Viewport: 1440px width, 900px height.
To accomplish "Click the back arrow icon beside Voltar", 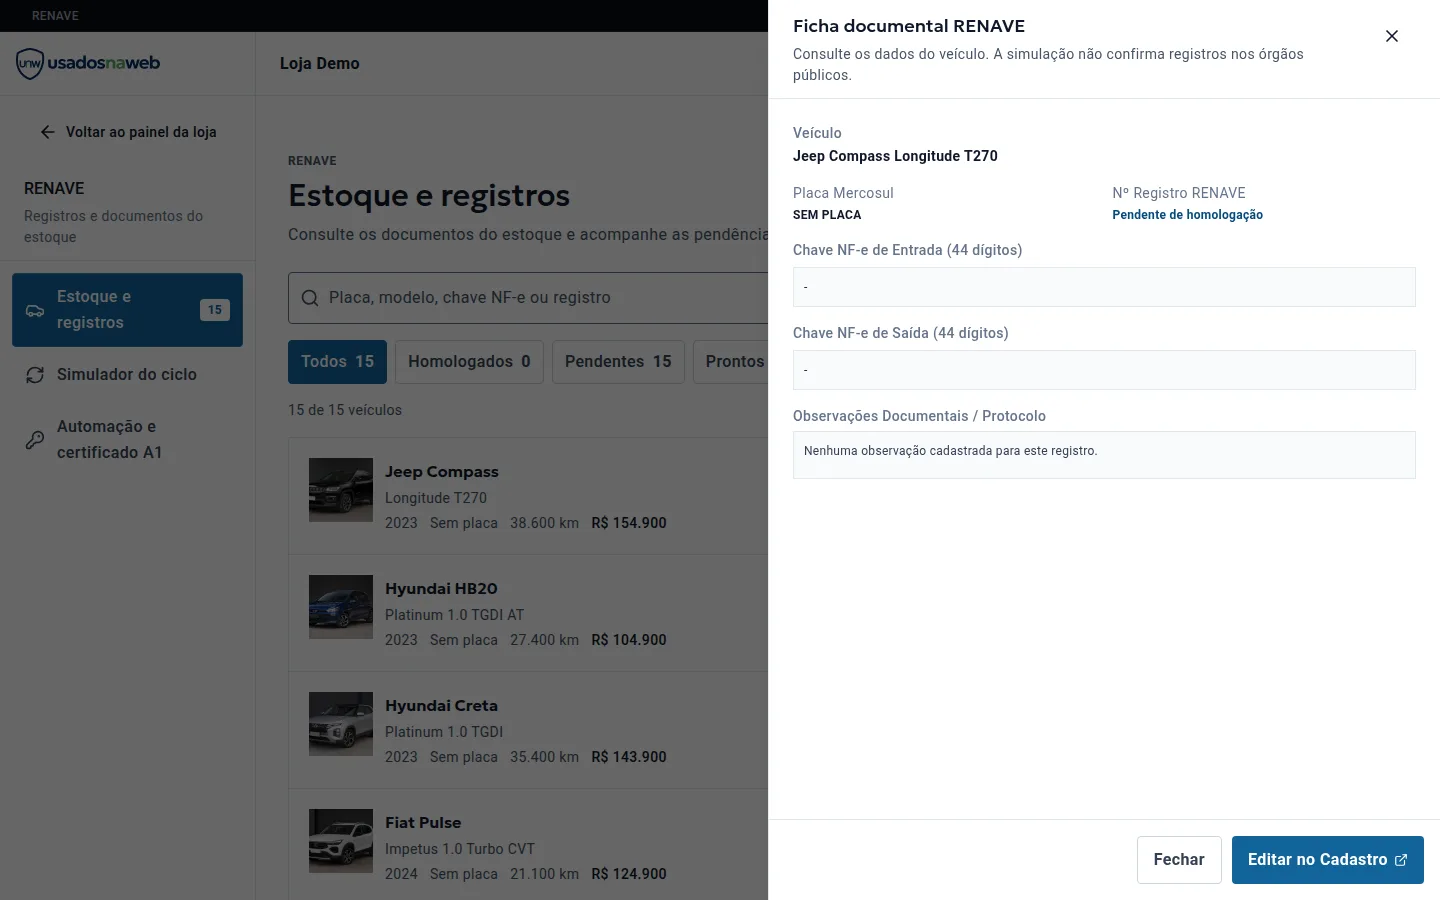I will [x=48, y=132].
